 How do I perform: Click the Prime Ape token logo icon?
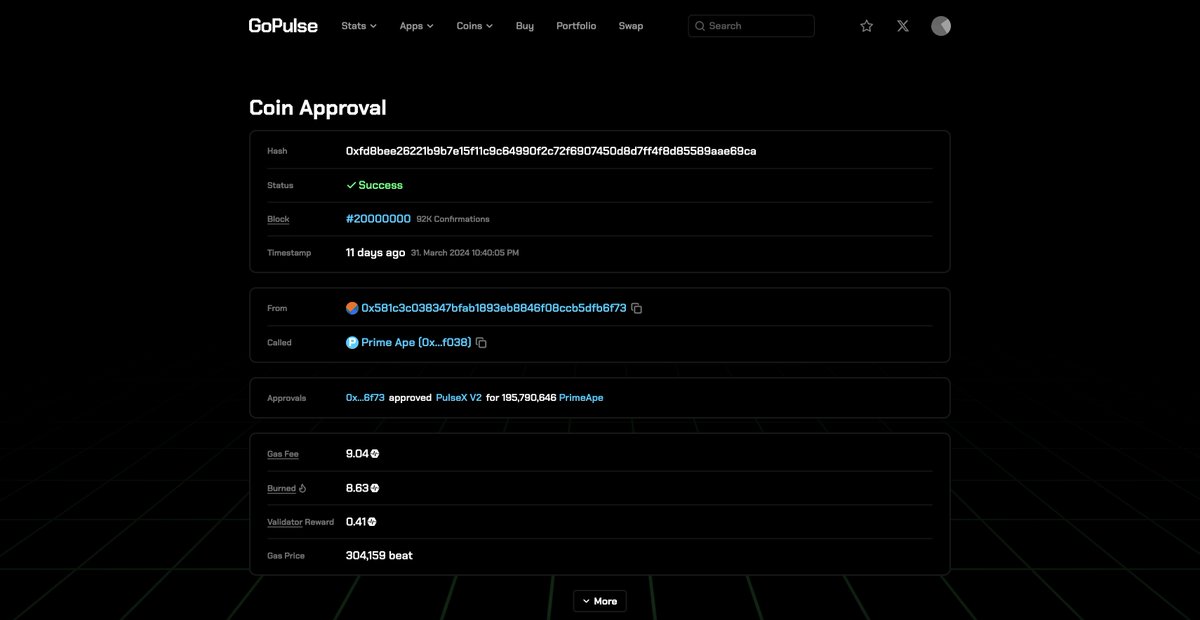click(352, 341)
